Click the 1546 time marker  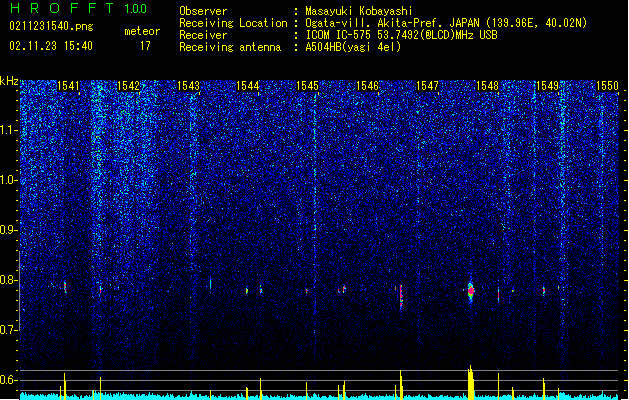pyautogui.click(x=367, y=86)
